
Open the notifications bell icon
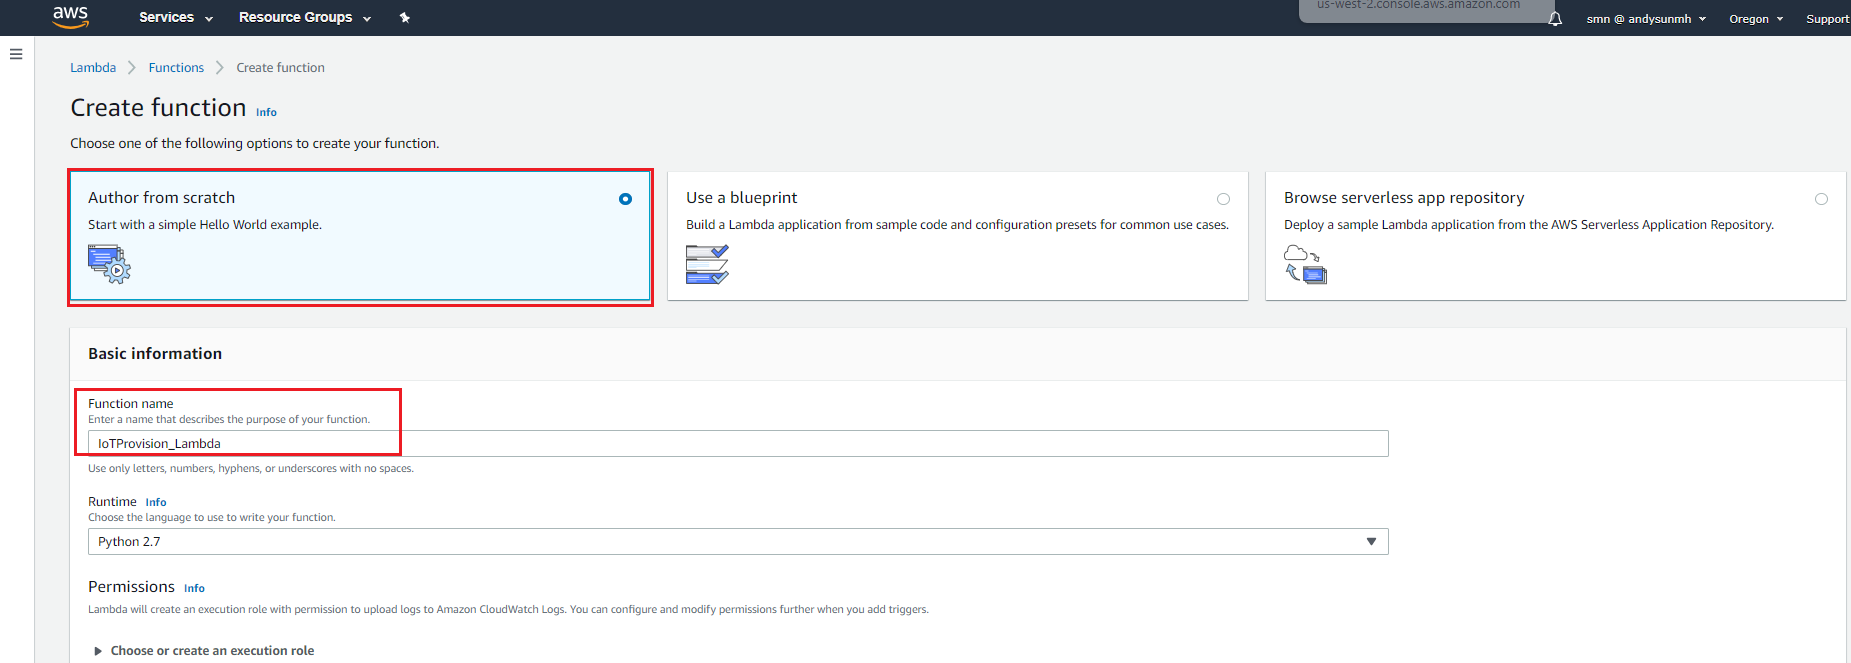1555,19
